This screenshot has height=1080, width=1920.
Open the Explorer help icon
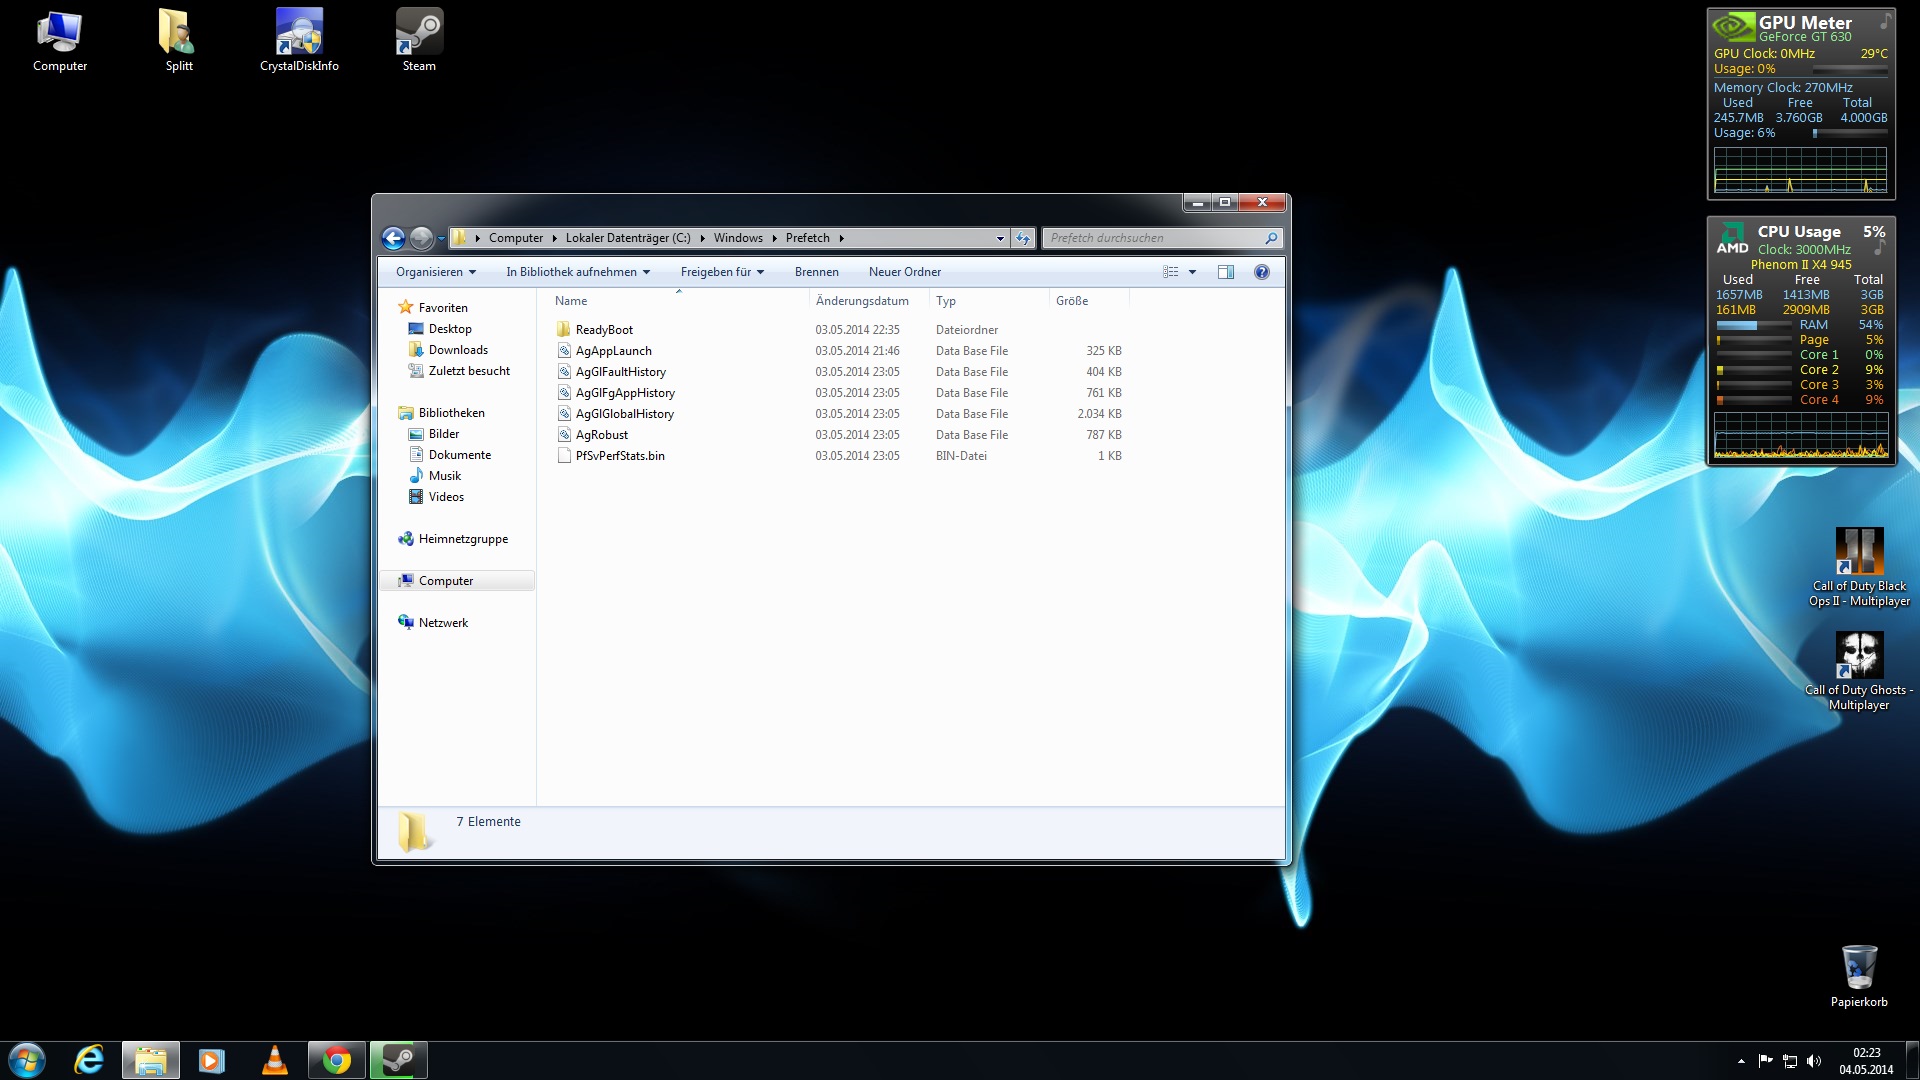(1262, 272)
